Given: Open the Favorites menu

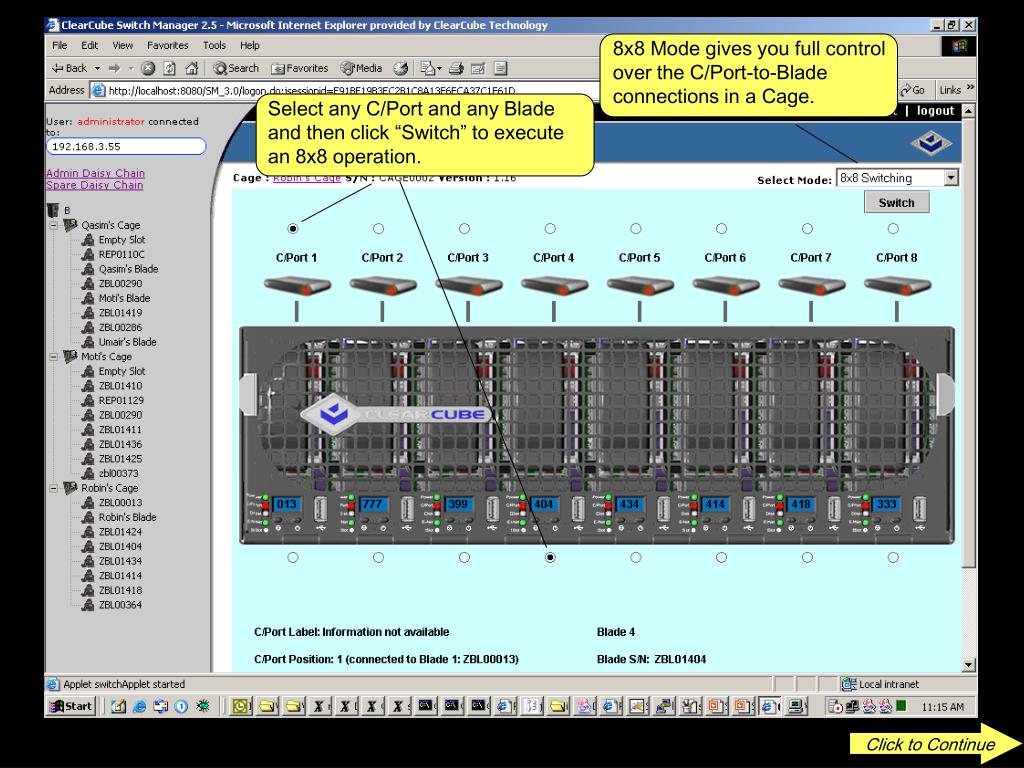Looking at the screenshot, I should 168,45.
